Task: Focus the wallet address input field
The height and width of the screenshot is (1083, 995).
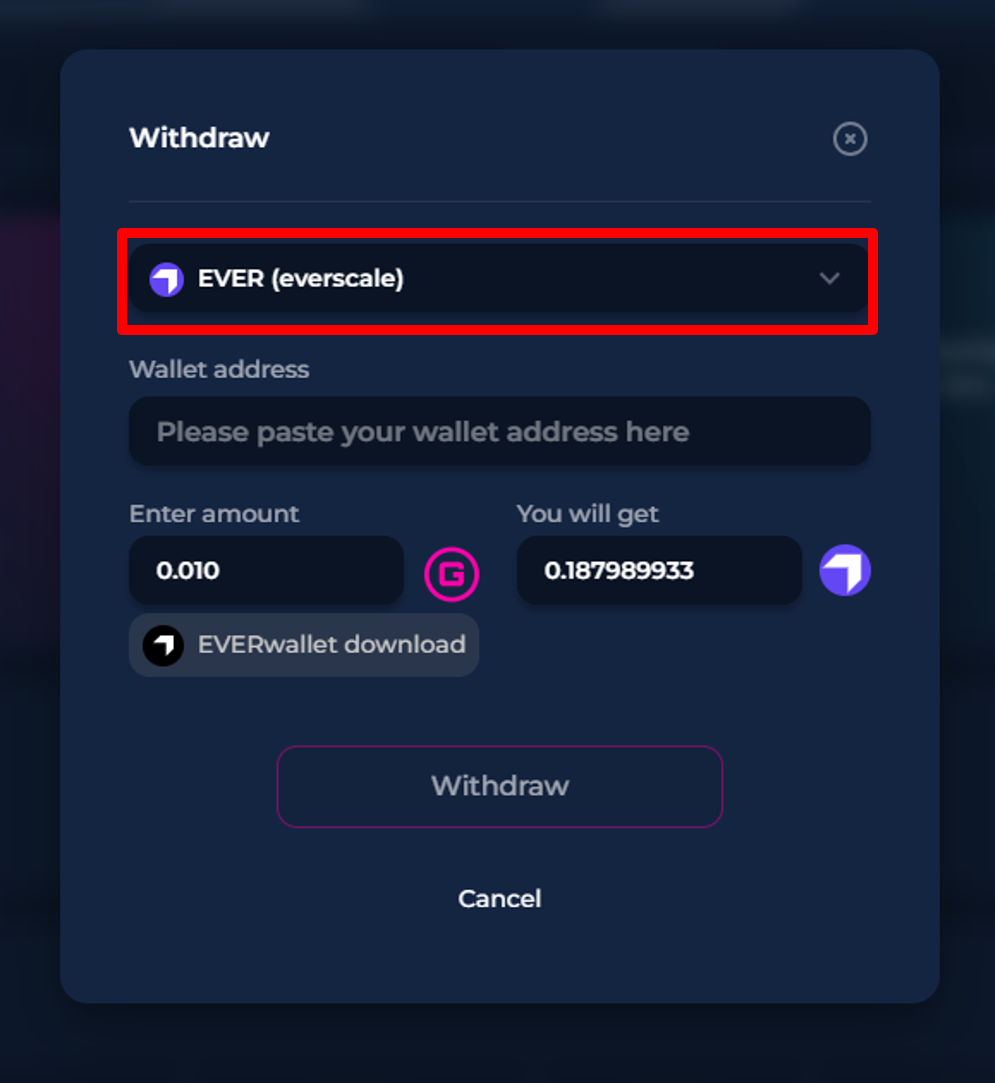Action: (499, 431)
